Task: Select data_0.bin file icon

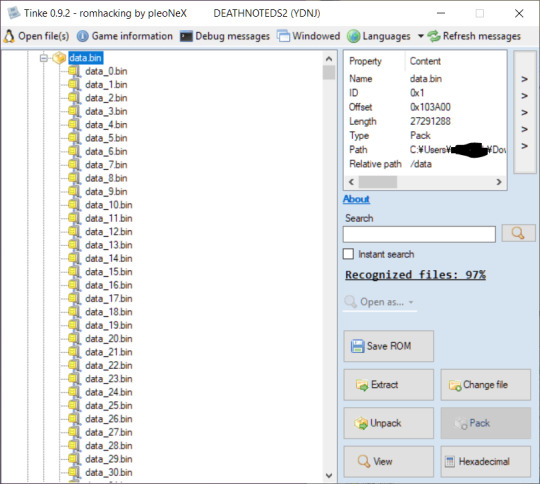Action: coord(74,71)
